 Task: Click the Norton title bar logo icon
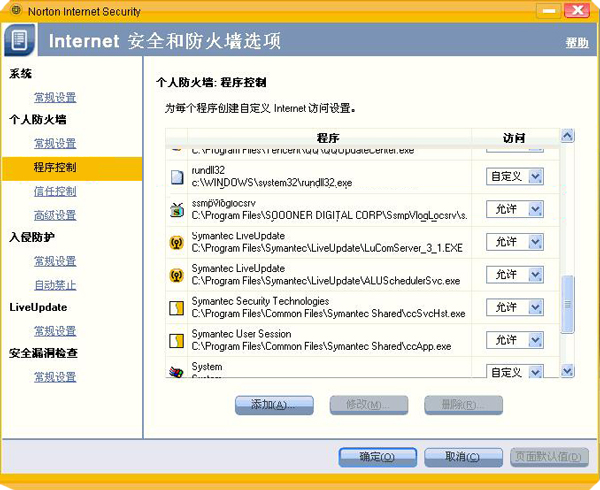click(16, 10)
